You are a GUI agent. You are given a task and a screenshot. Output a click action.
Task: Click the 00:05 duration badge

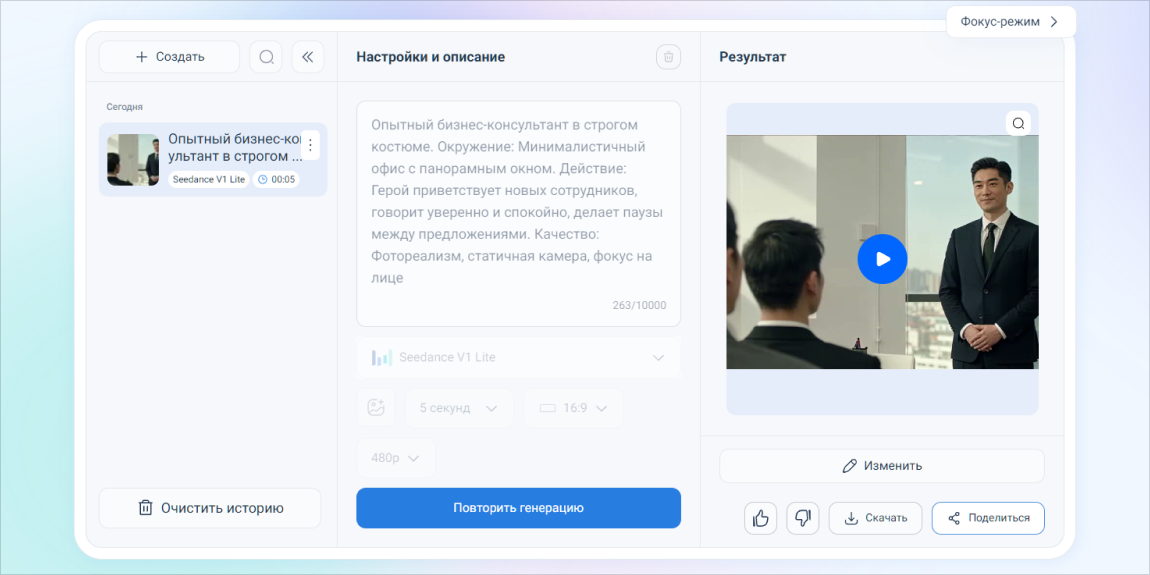[276, 180]
